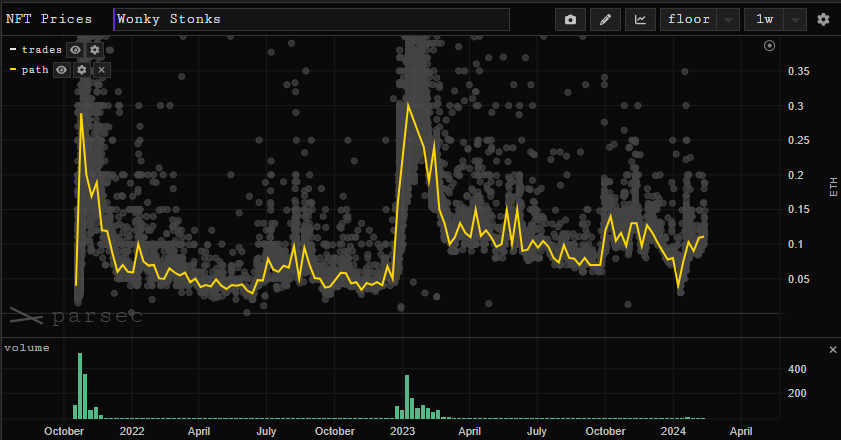Close the volume panel
The image size is (841, 440).
coord(832,350)
